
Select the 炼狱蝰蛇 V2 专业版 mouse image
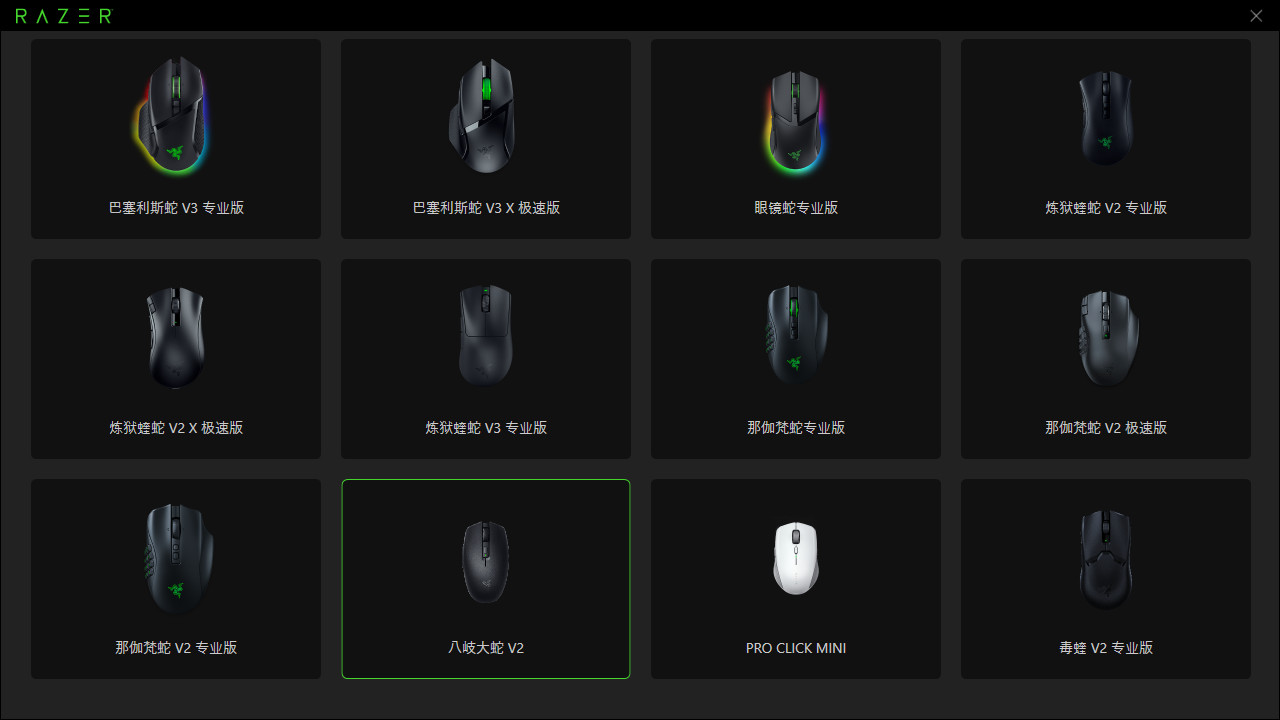[1105, 117]
